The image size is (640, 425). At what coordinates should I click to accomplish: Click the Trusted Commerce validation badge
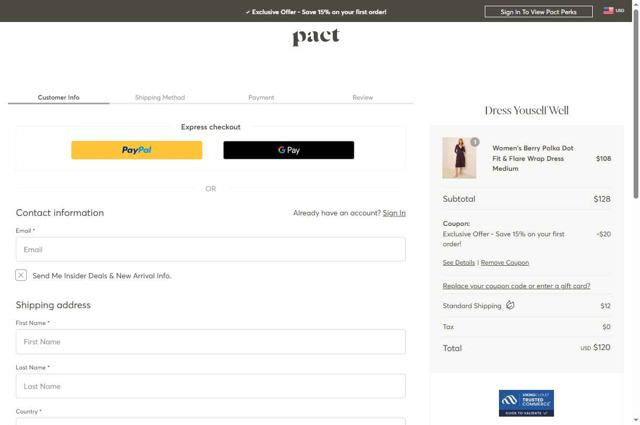(526, 403)
